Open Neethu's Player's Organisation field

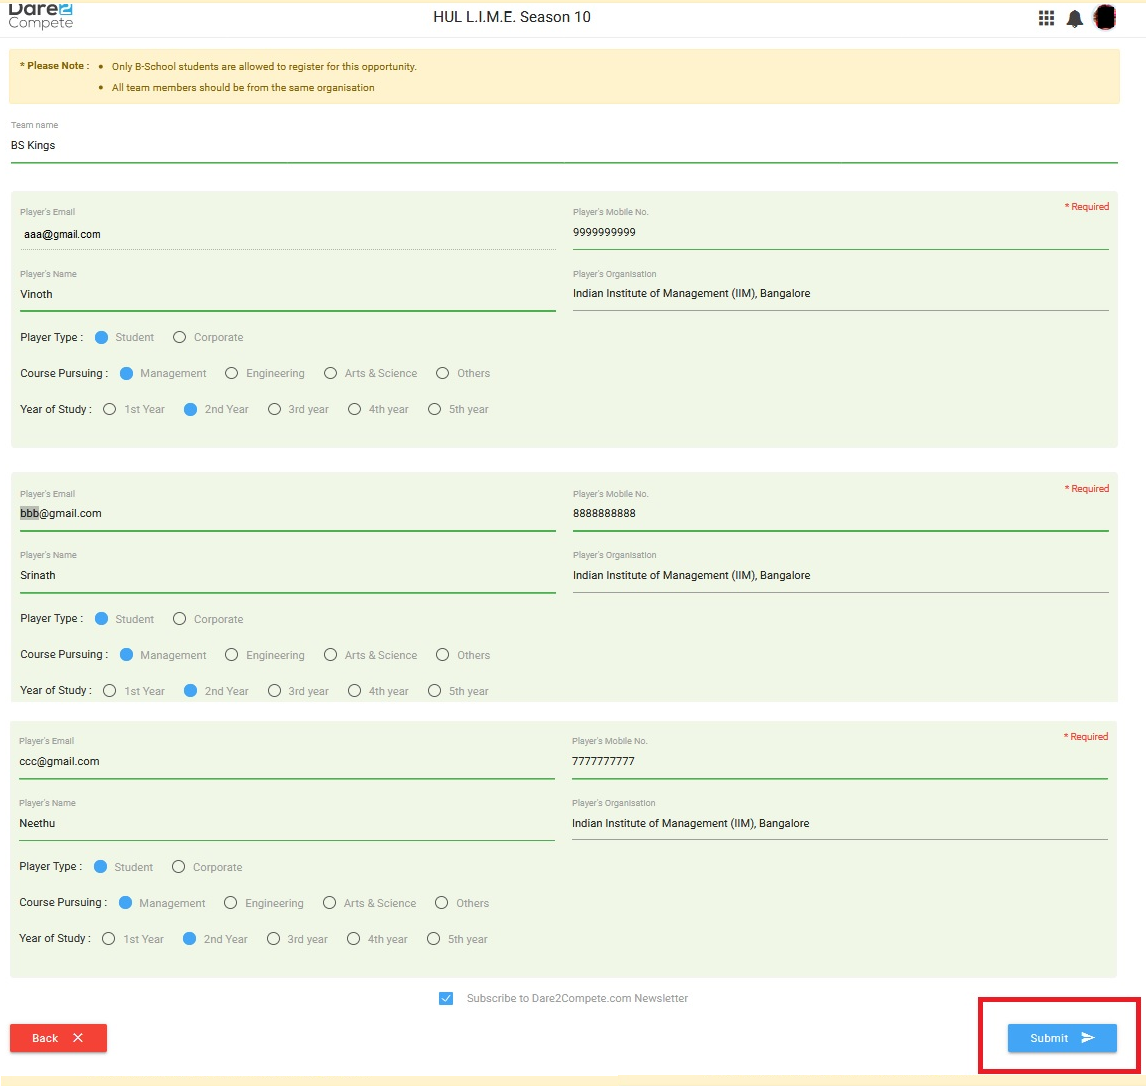point(839,824)
